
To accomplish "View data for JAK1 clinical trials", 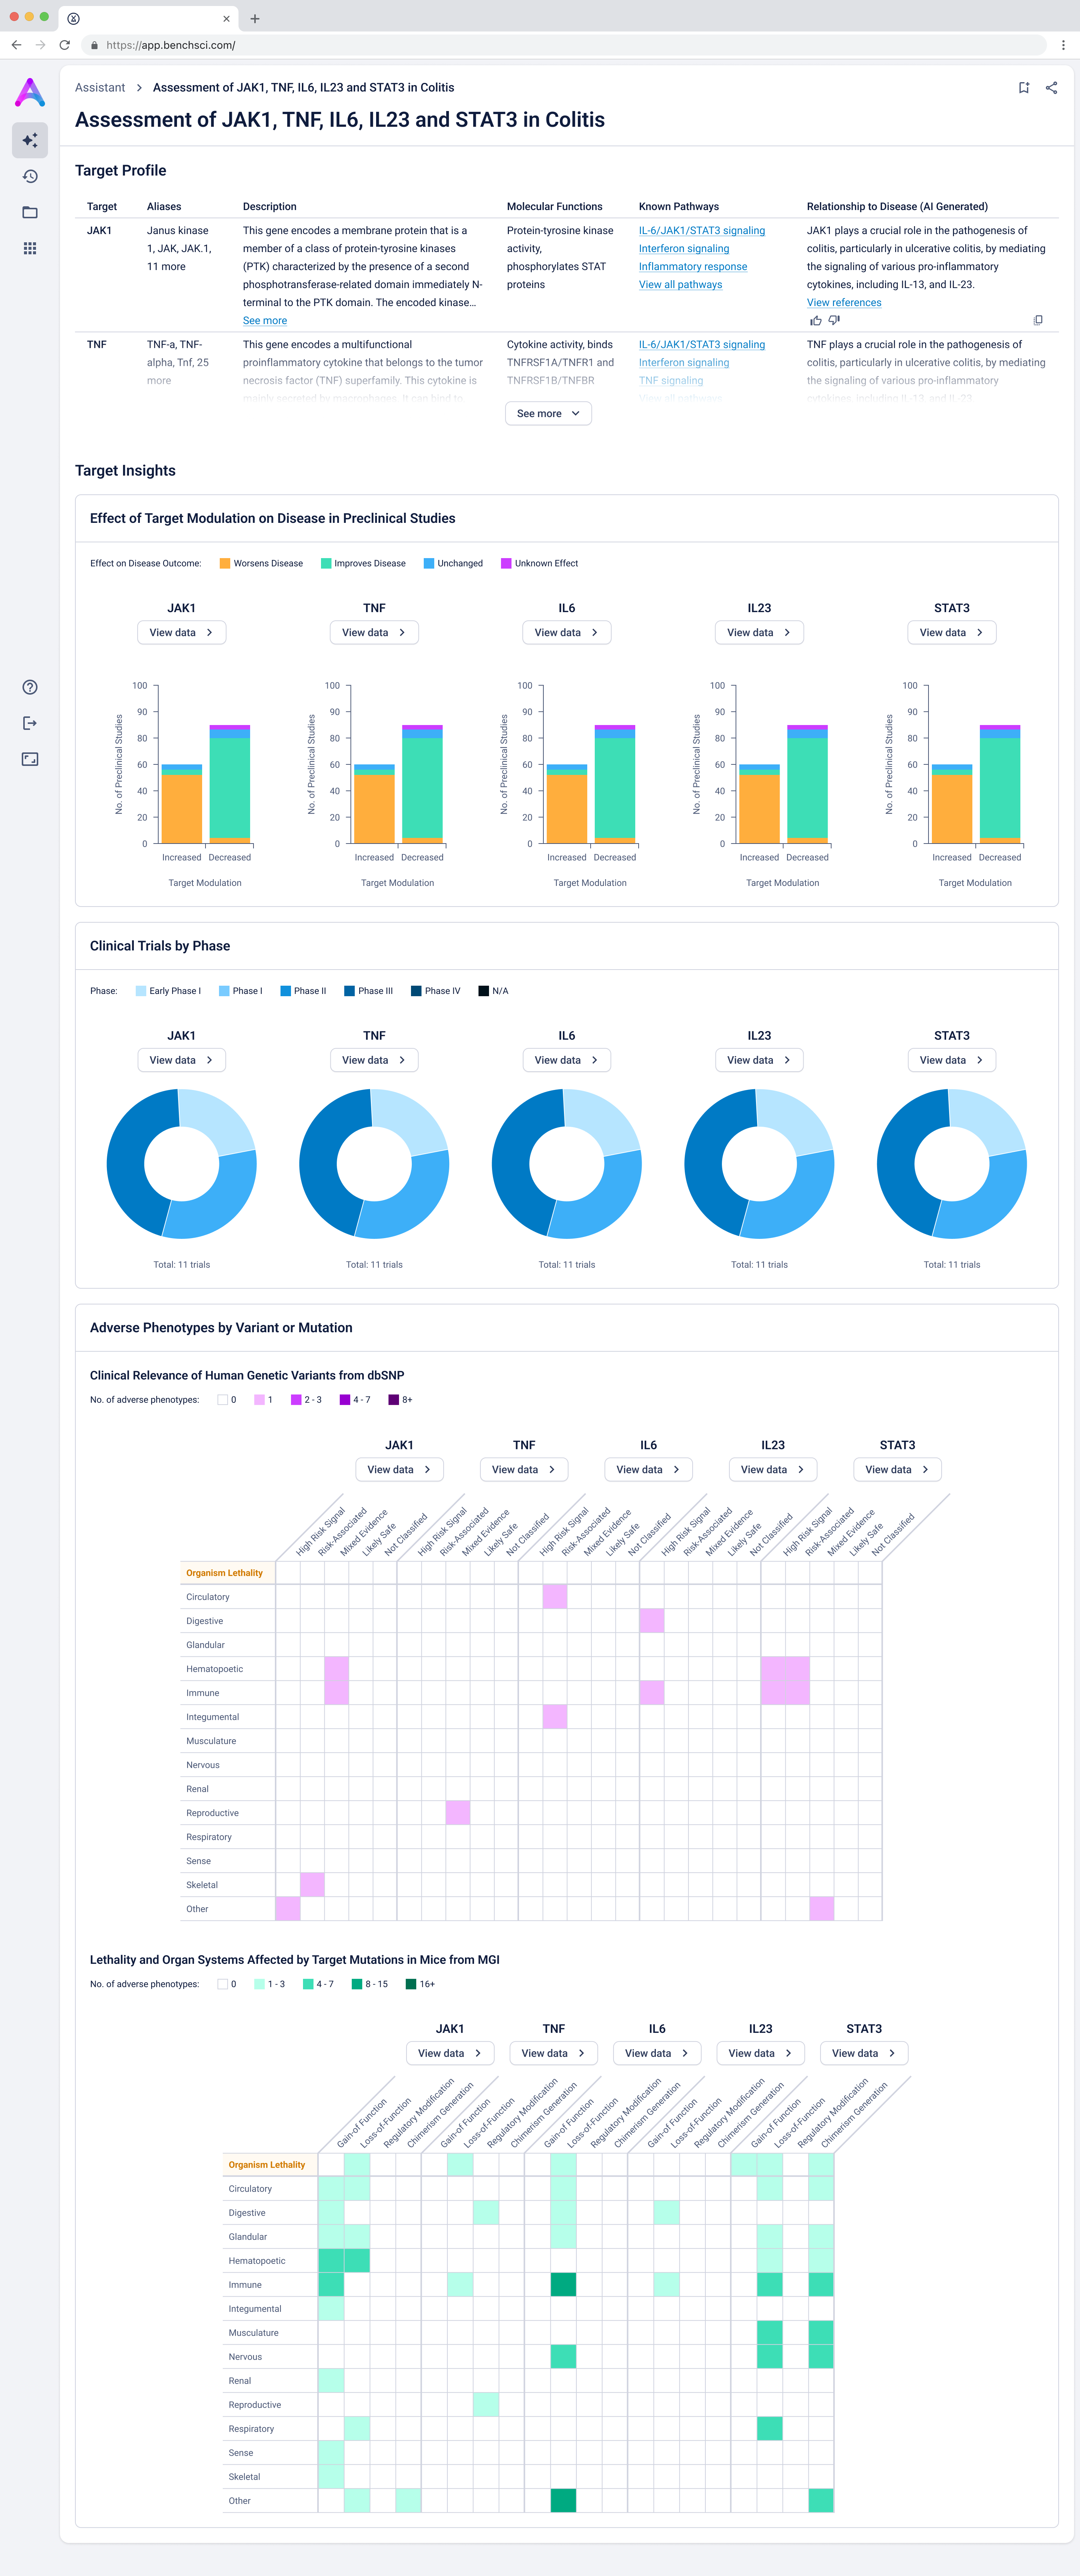I will (181, 1060).
